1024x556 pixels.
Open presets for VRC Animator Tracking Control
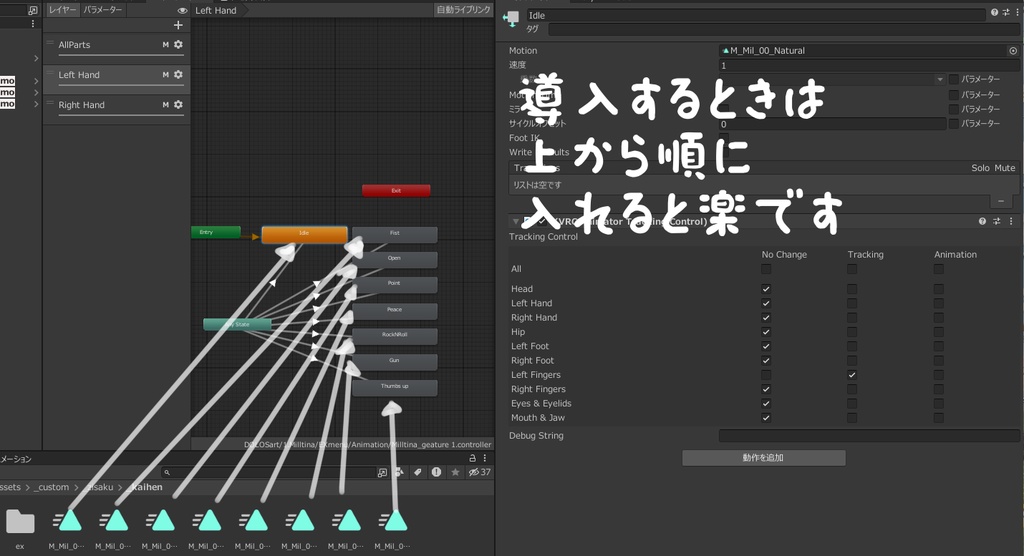pyautogui.click(x=997, y=221)
